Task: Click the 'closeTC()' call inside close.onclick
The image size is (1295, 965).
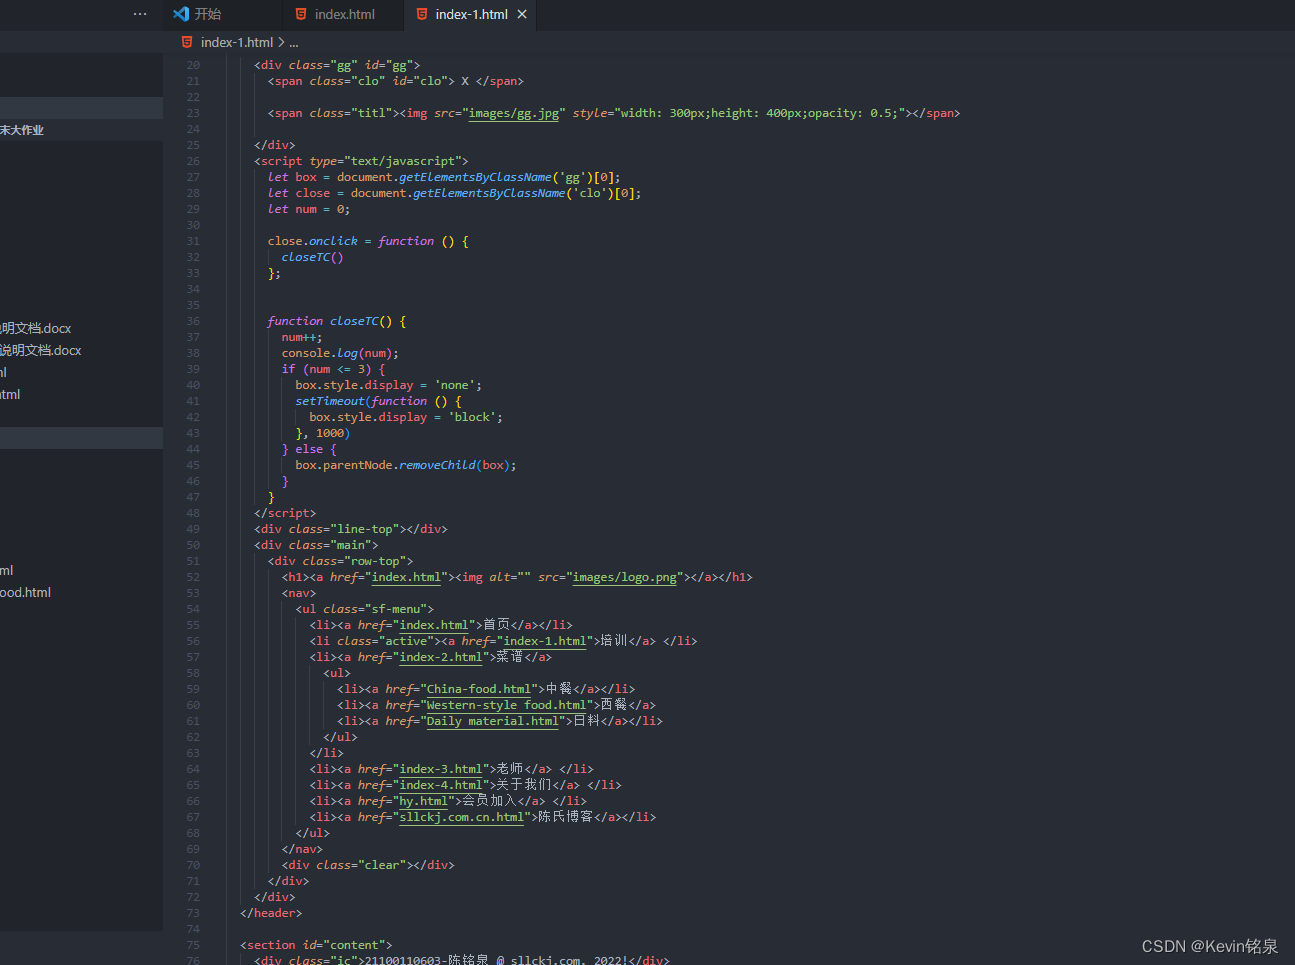Action: coord(312,257)
